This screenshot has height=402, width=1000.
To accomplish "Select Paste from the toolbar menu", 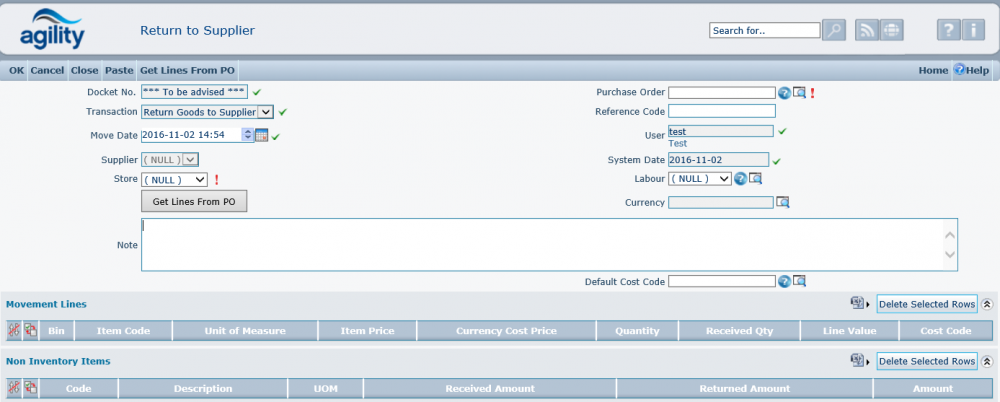I will pyautogui.click(x=119, y=71).
